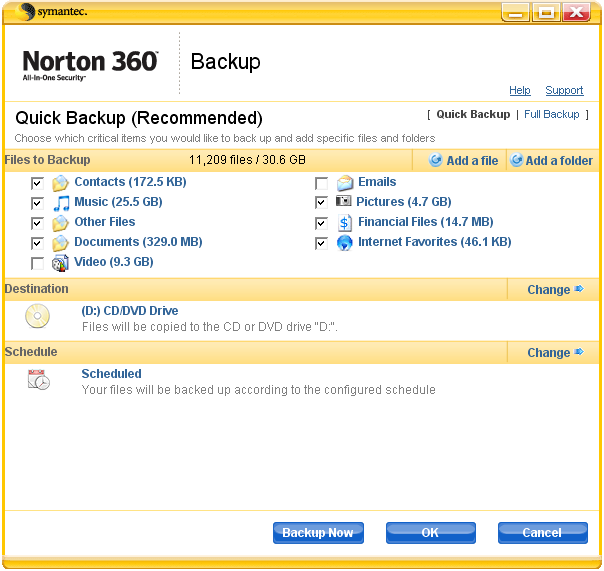The image size is (604, 571).
Task: Click the Scheduled heading text
Action: (x=111, y=374)
